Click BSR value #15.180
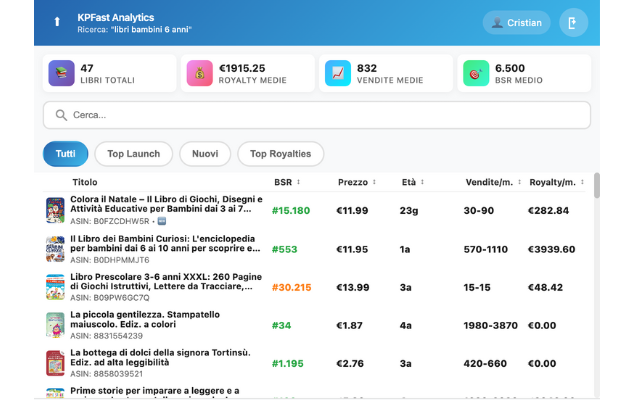 291,211
